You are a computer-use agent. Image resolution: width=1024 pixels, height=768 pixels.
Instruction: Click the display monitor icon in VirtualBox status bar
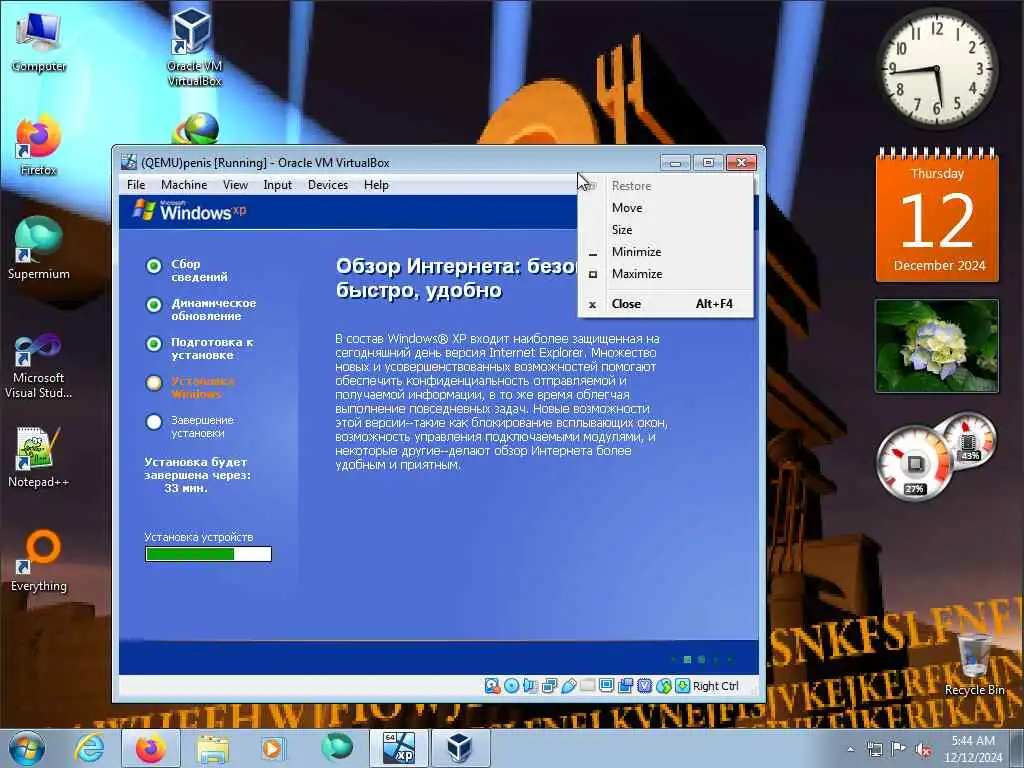click(x=606, y=686)
